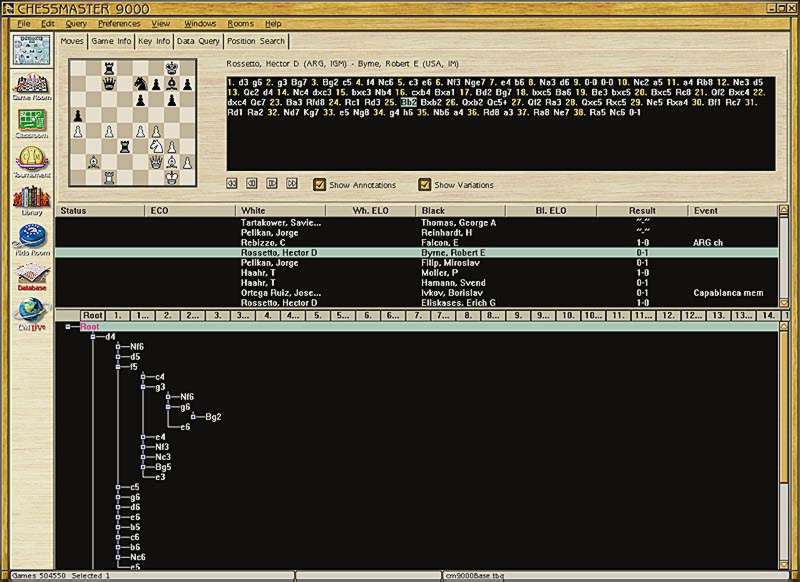Select the black queen on the board
Viewport: 800px width, 582px height.
click(x=109, y=84)
